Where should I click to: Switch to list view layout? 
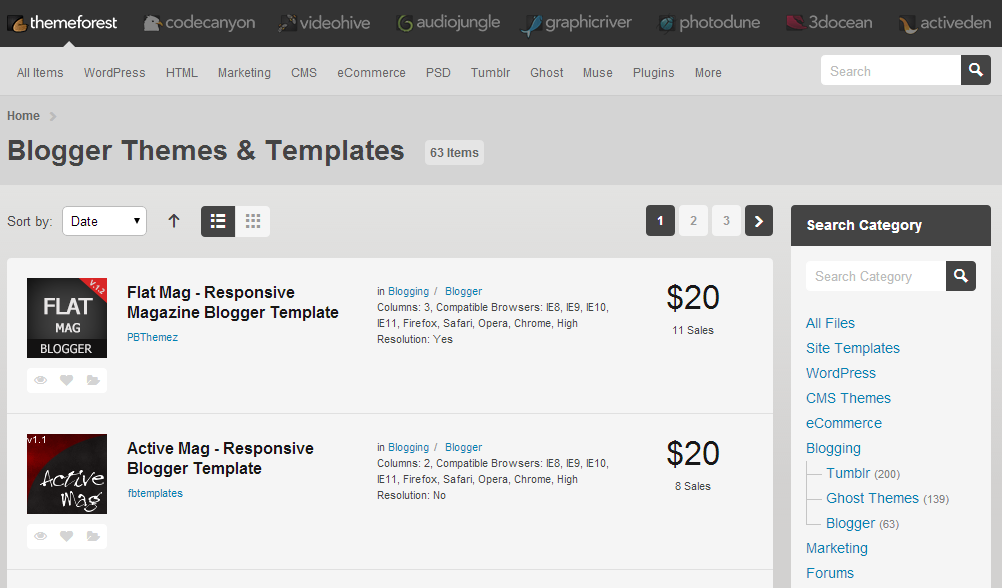218,221
